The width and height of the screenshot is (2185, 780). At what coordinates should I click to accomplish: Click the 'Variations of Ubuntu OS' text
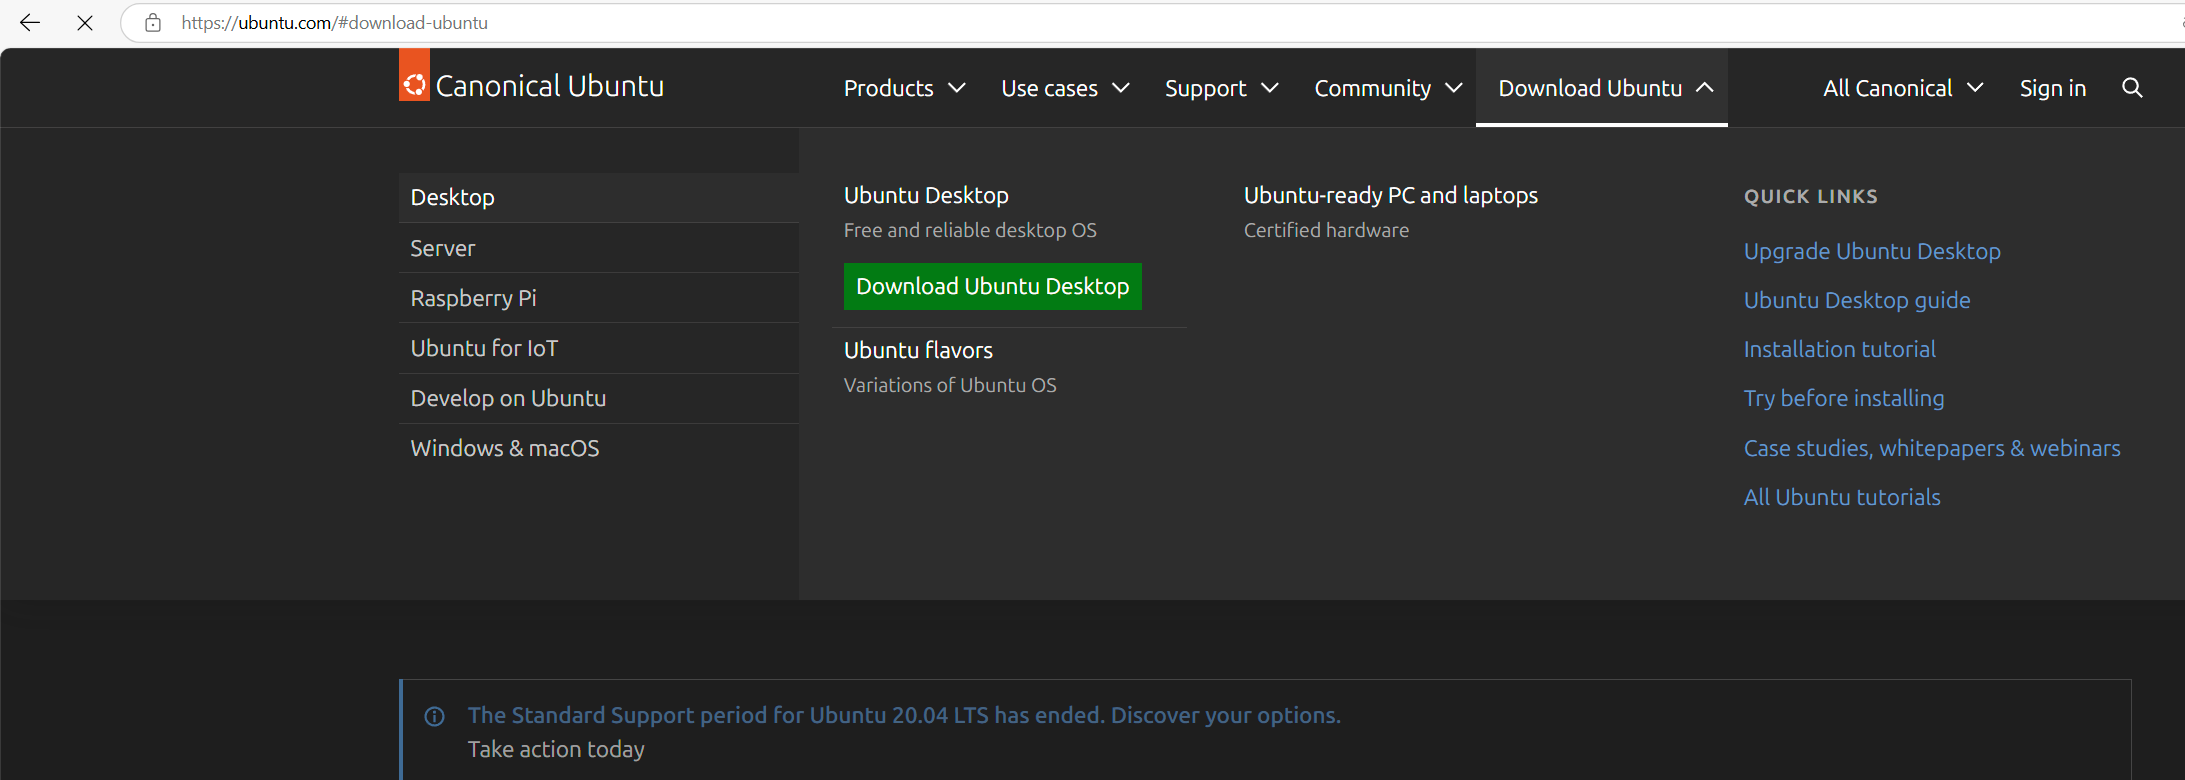[x=950, y=385]
